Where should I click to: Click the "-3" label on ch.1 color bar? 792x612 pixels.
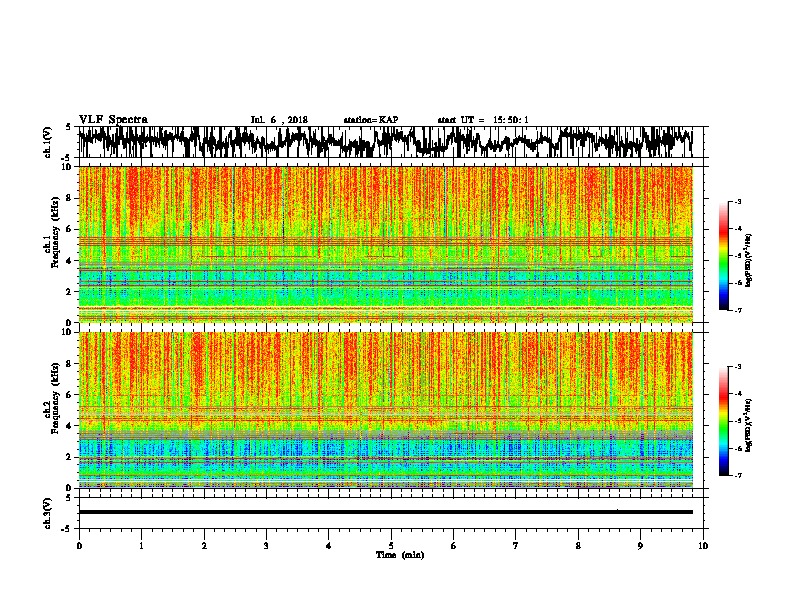(737, 202)
